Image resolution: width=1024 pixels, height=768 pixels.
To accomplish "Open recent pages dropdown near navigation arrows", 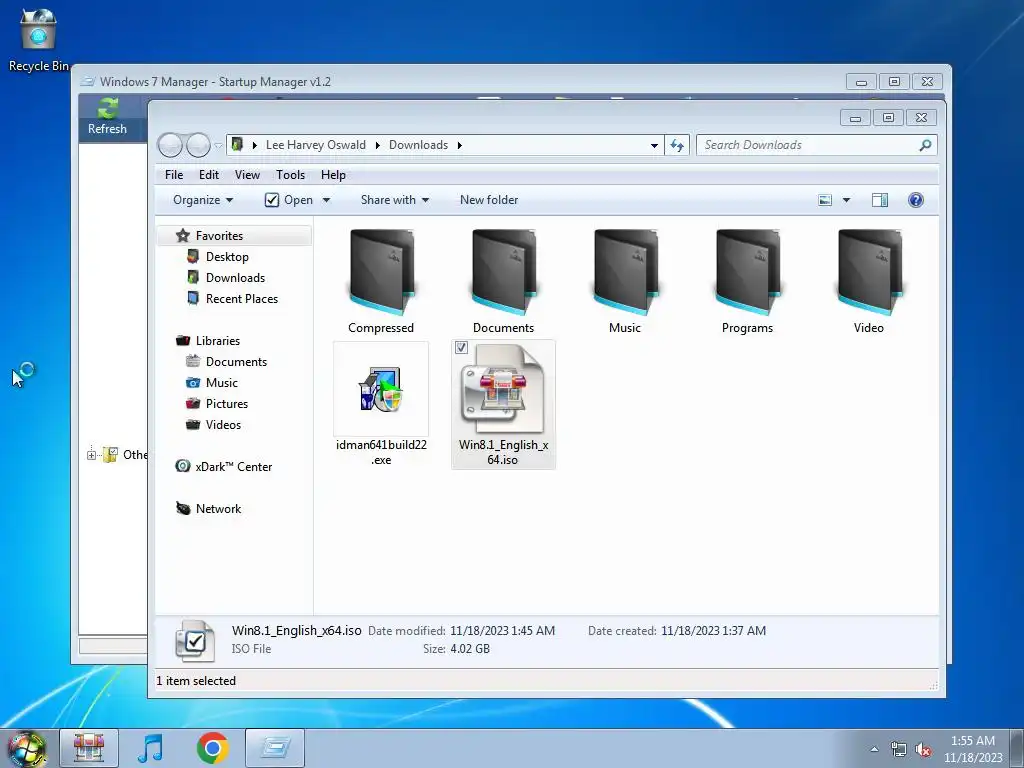I will coord(218,145).
